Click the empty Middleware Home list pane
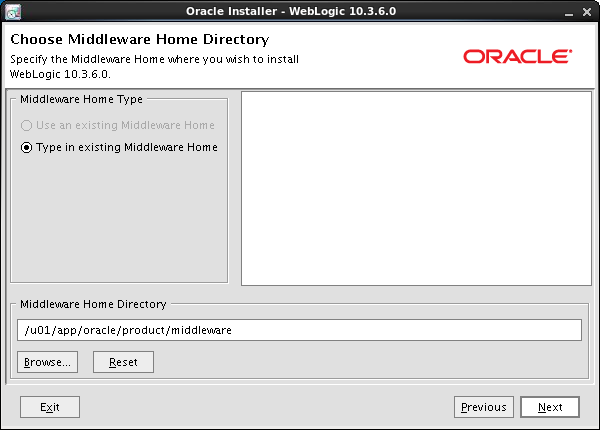Viewport: 600px width, 430px height. coord(416,188)
